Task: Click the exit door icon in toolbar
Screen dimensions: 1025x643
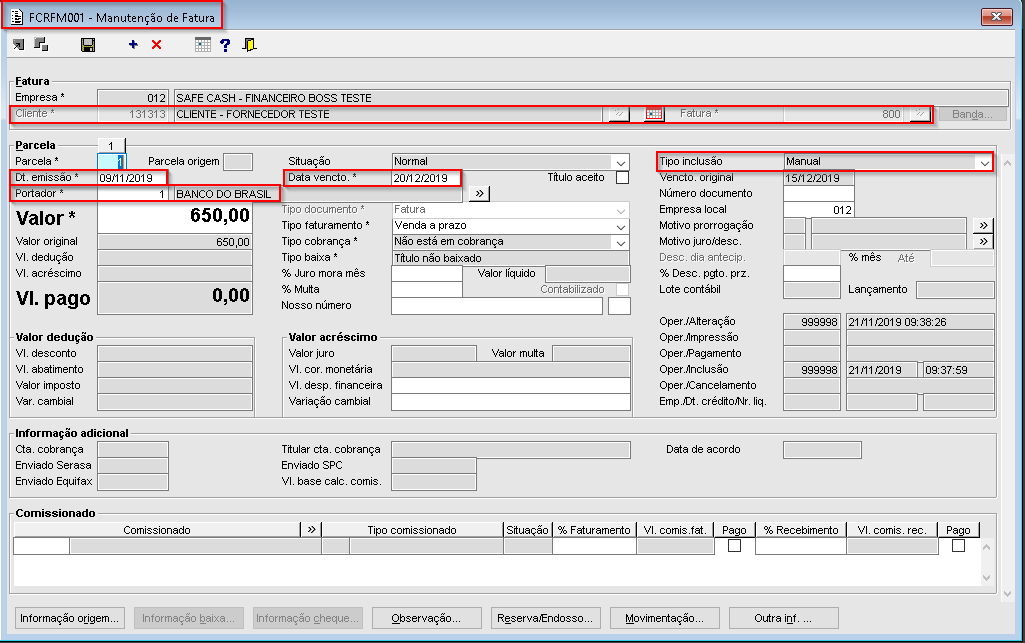Action: pos(249,44)
